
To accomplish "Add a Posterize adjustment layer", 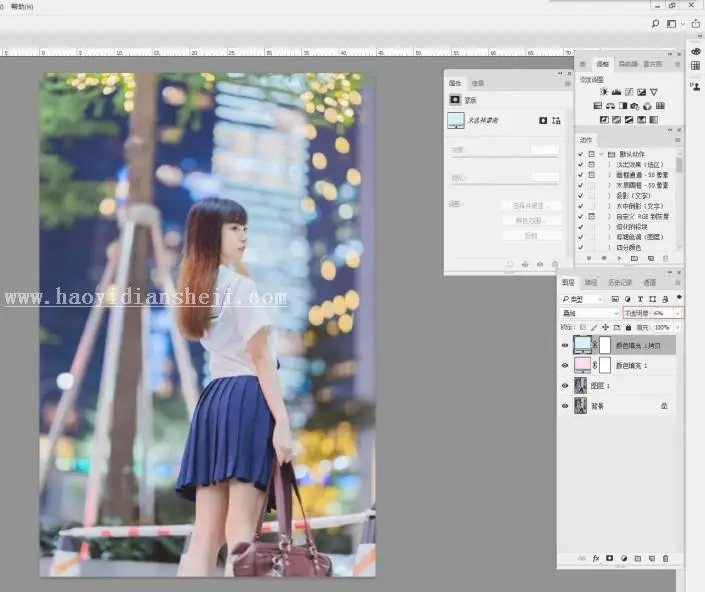I will 616,120.
